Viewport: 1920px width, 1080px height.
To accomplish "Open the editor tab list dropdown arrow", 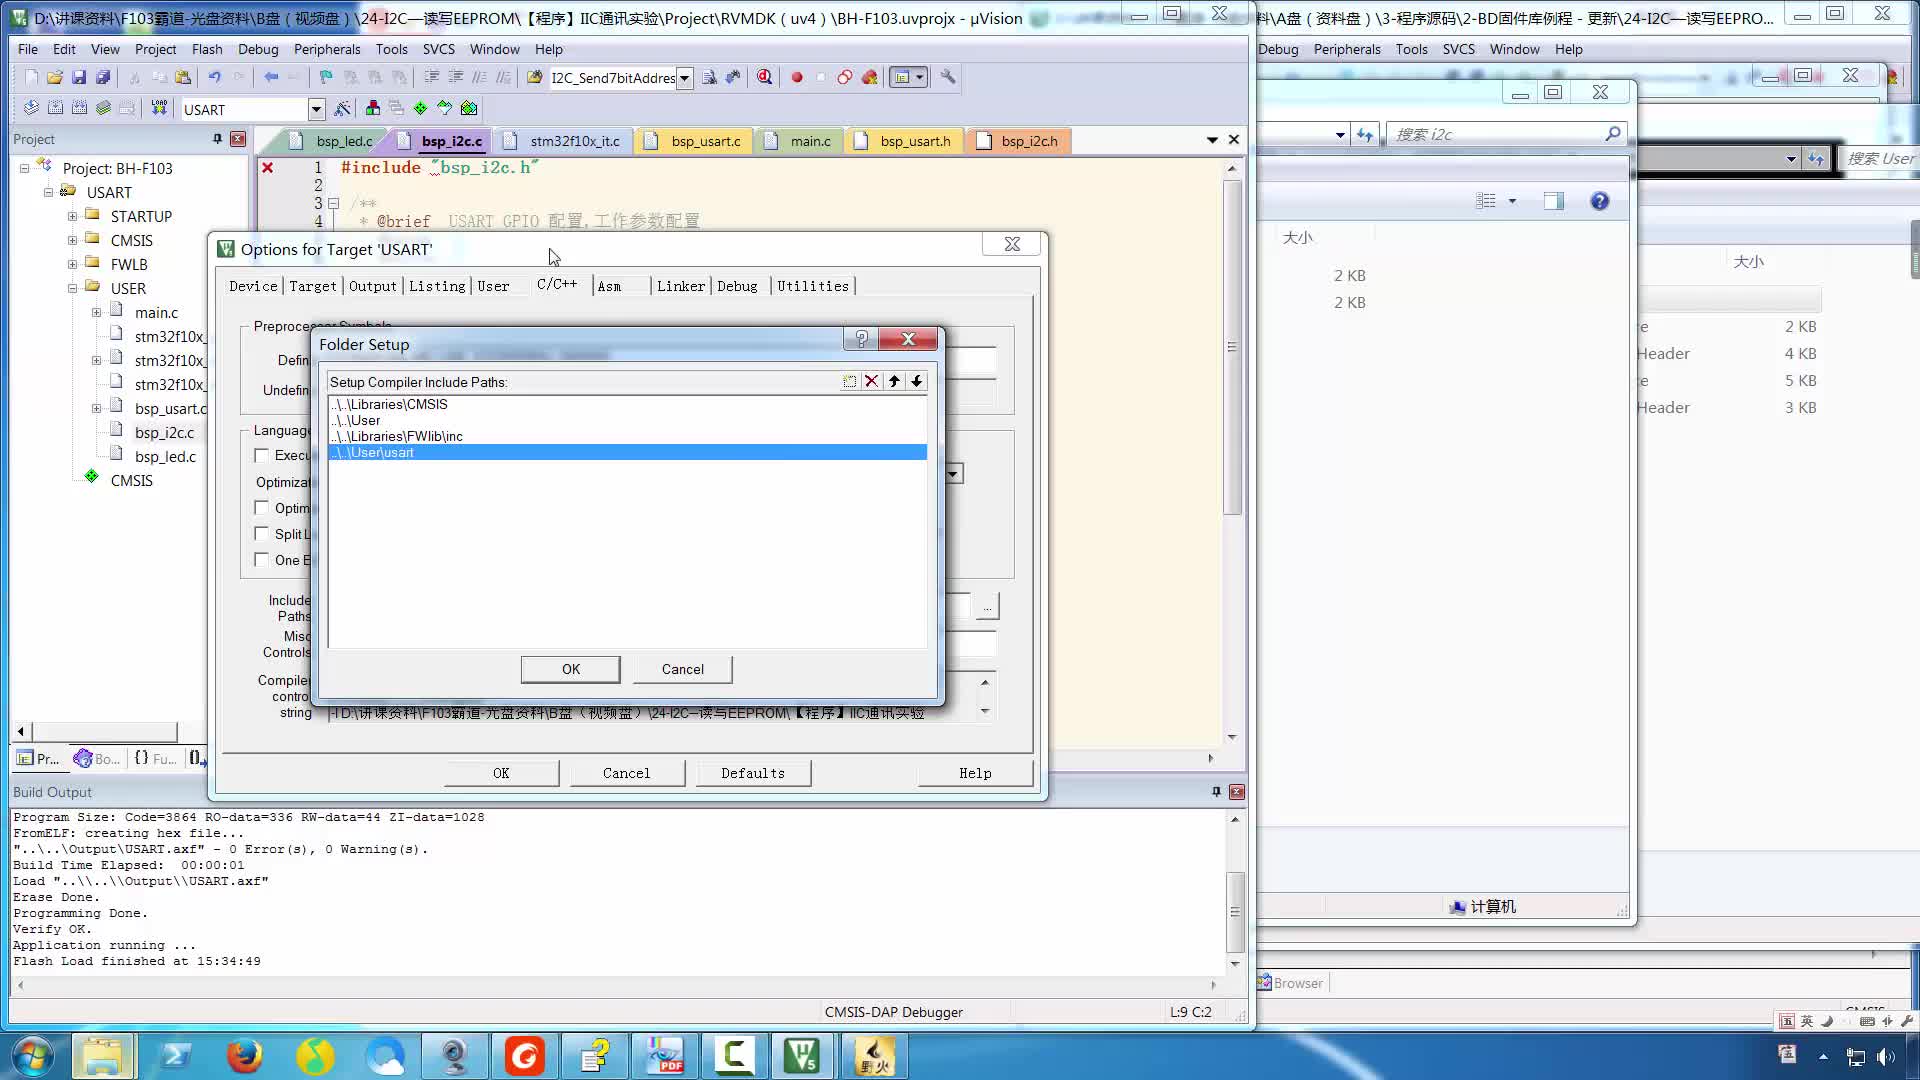I will click(x=1212, y=140).
